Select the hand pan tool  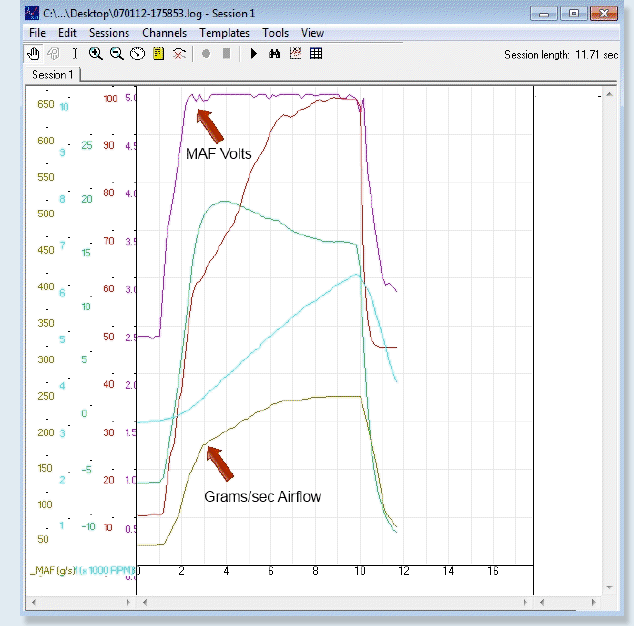33,53
